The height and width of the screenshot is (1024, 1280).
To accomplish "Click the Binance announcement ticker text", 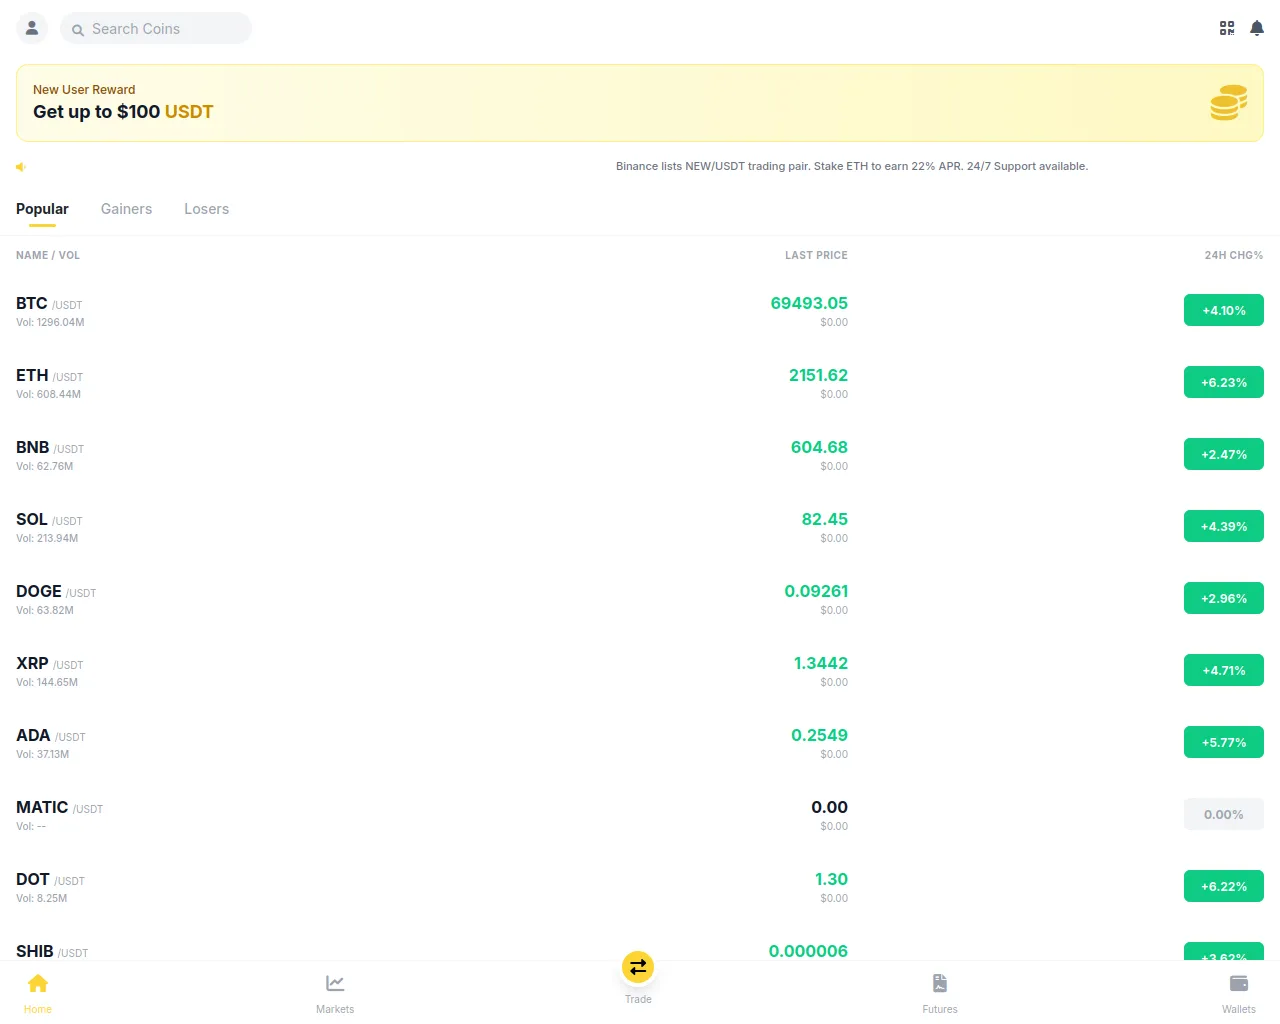I will coord(852,166).
